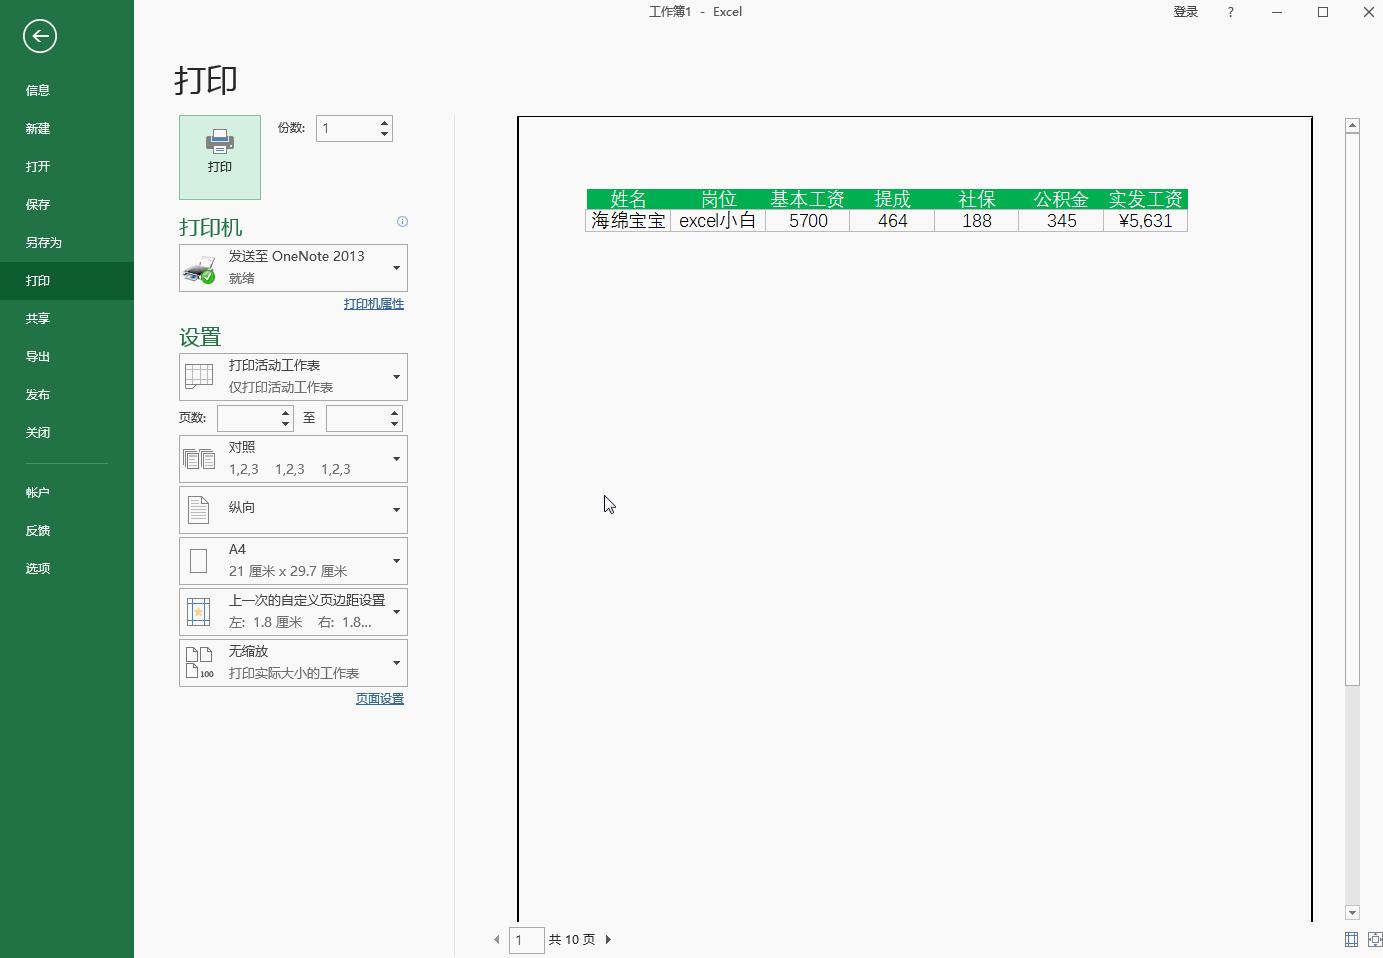Click the 实发工资 header in preview
Viewport: 1383px width, 958px height.
pos(1145,200)
